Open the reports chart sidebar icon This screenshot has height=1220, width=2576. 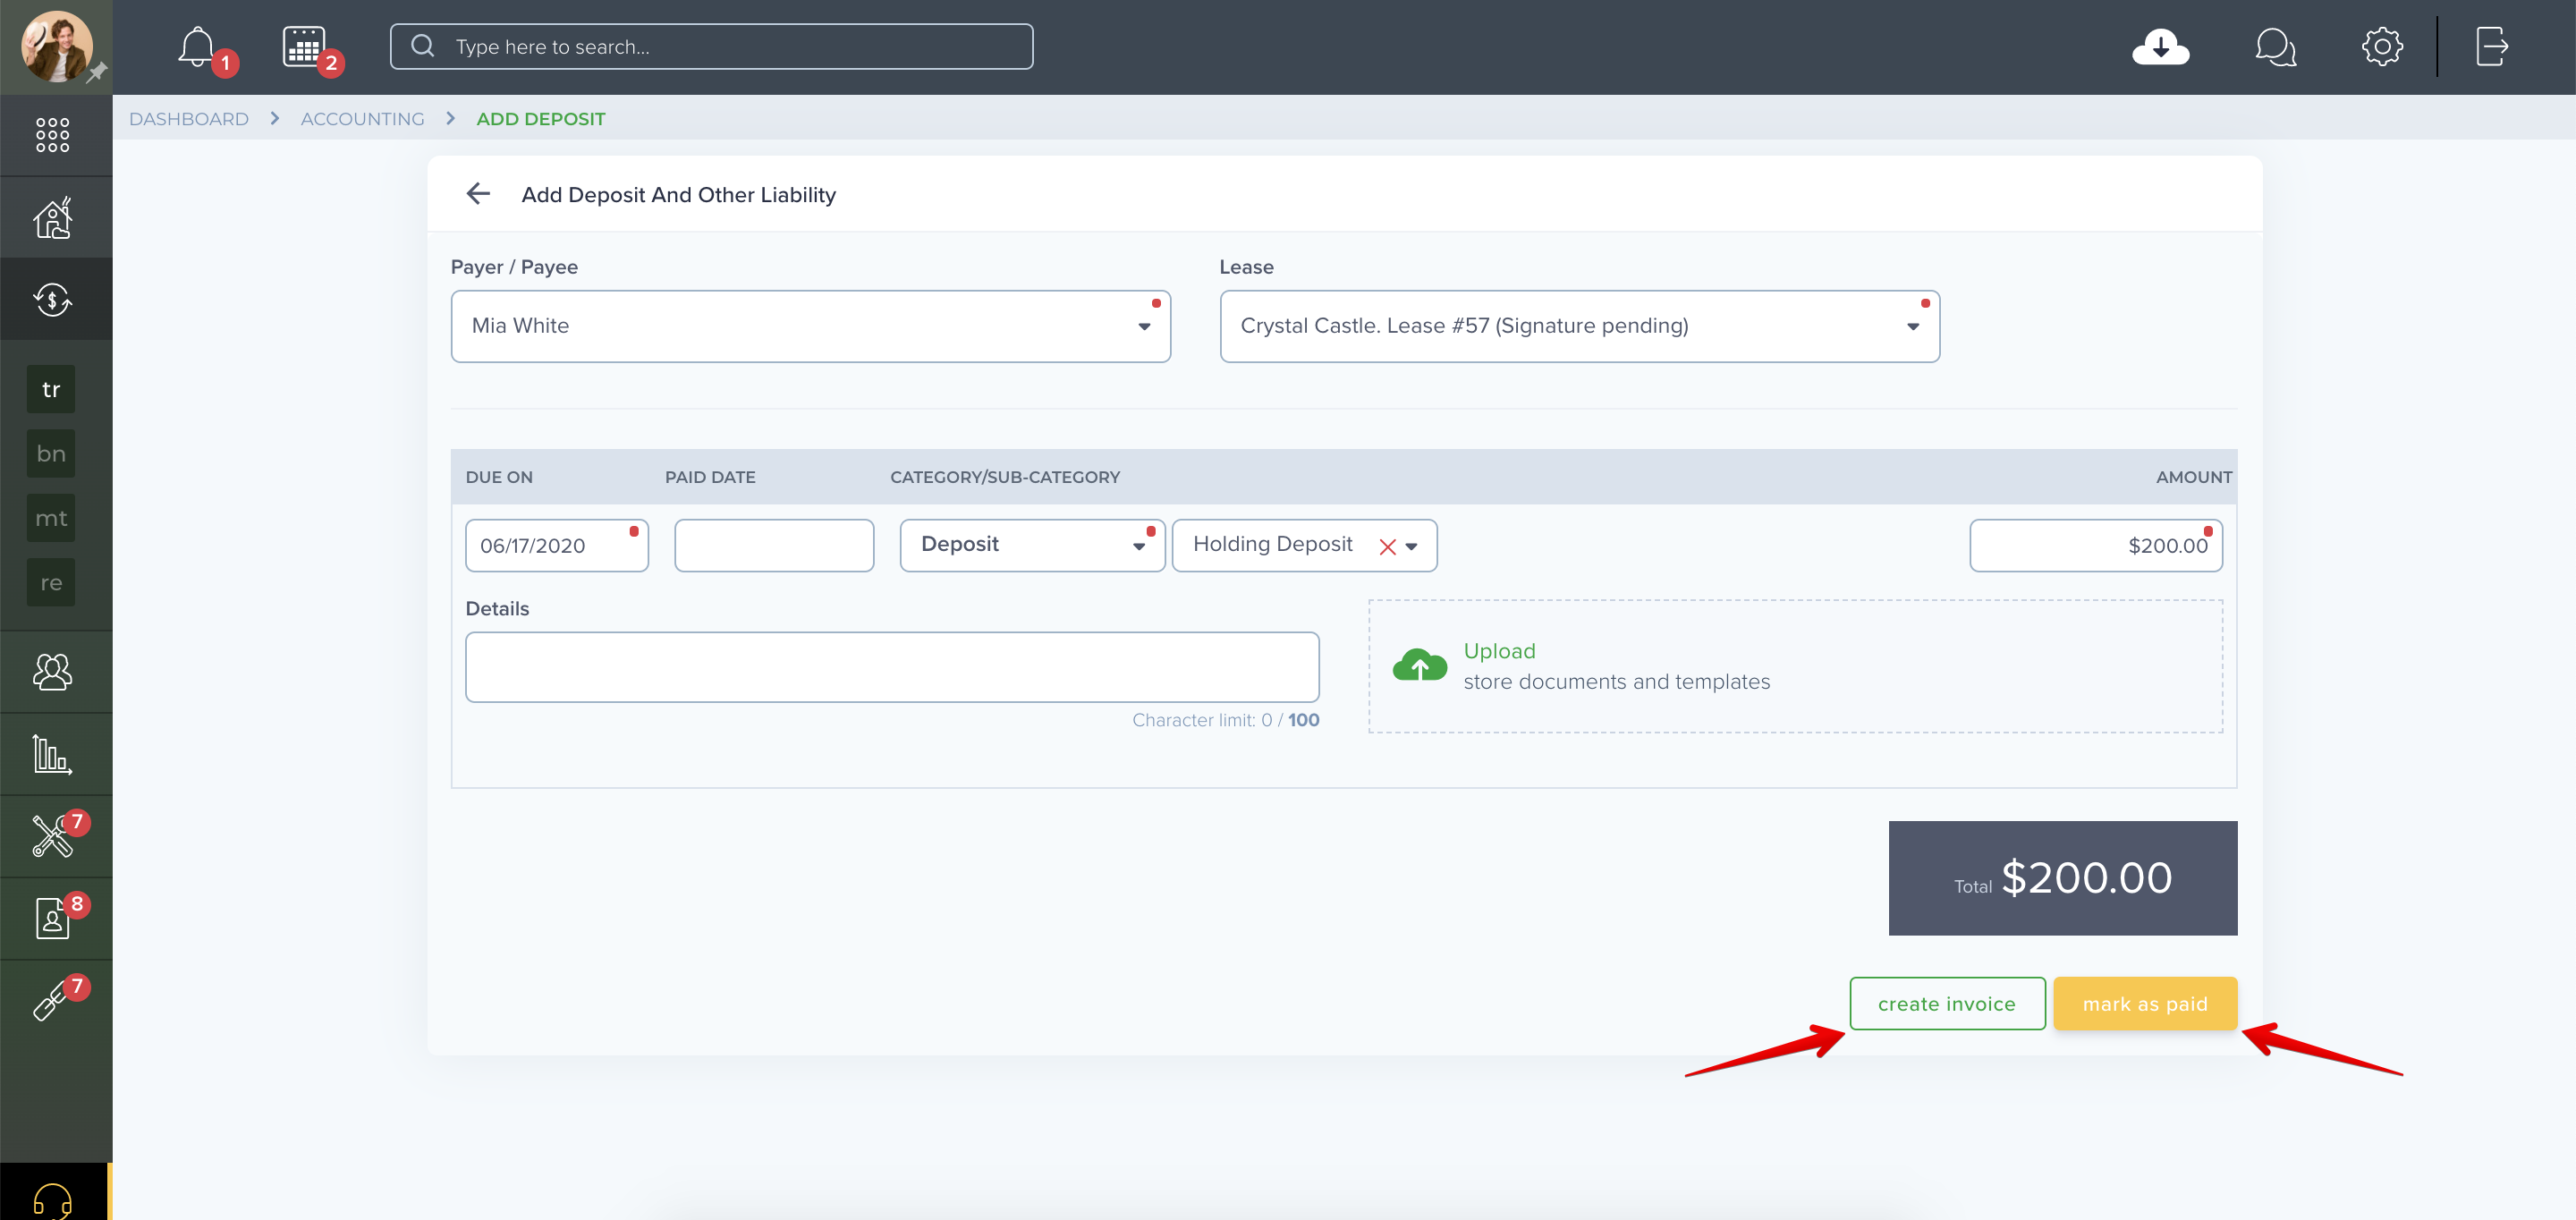(x=52, y=754)
